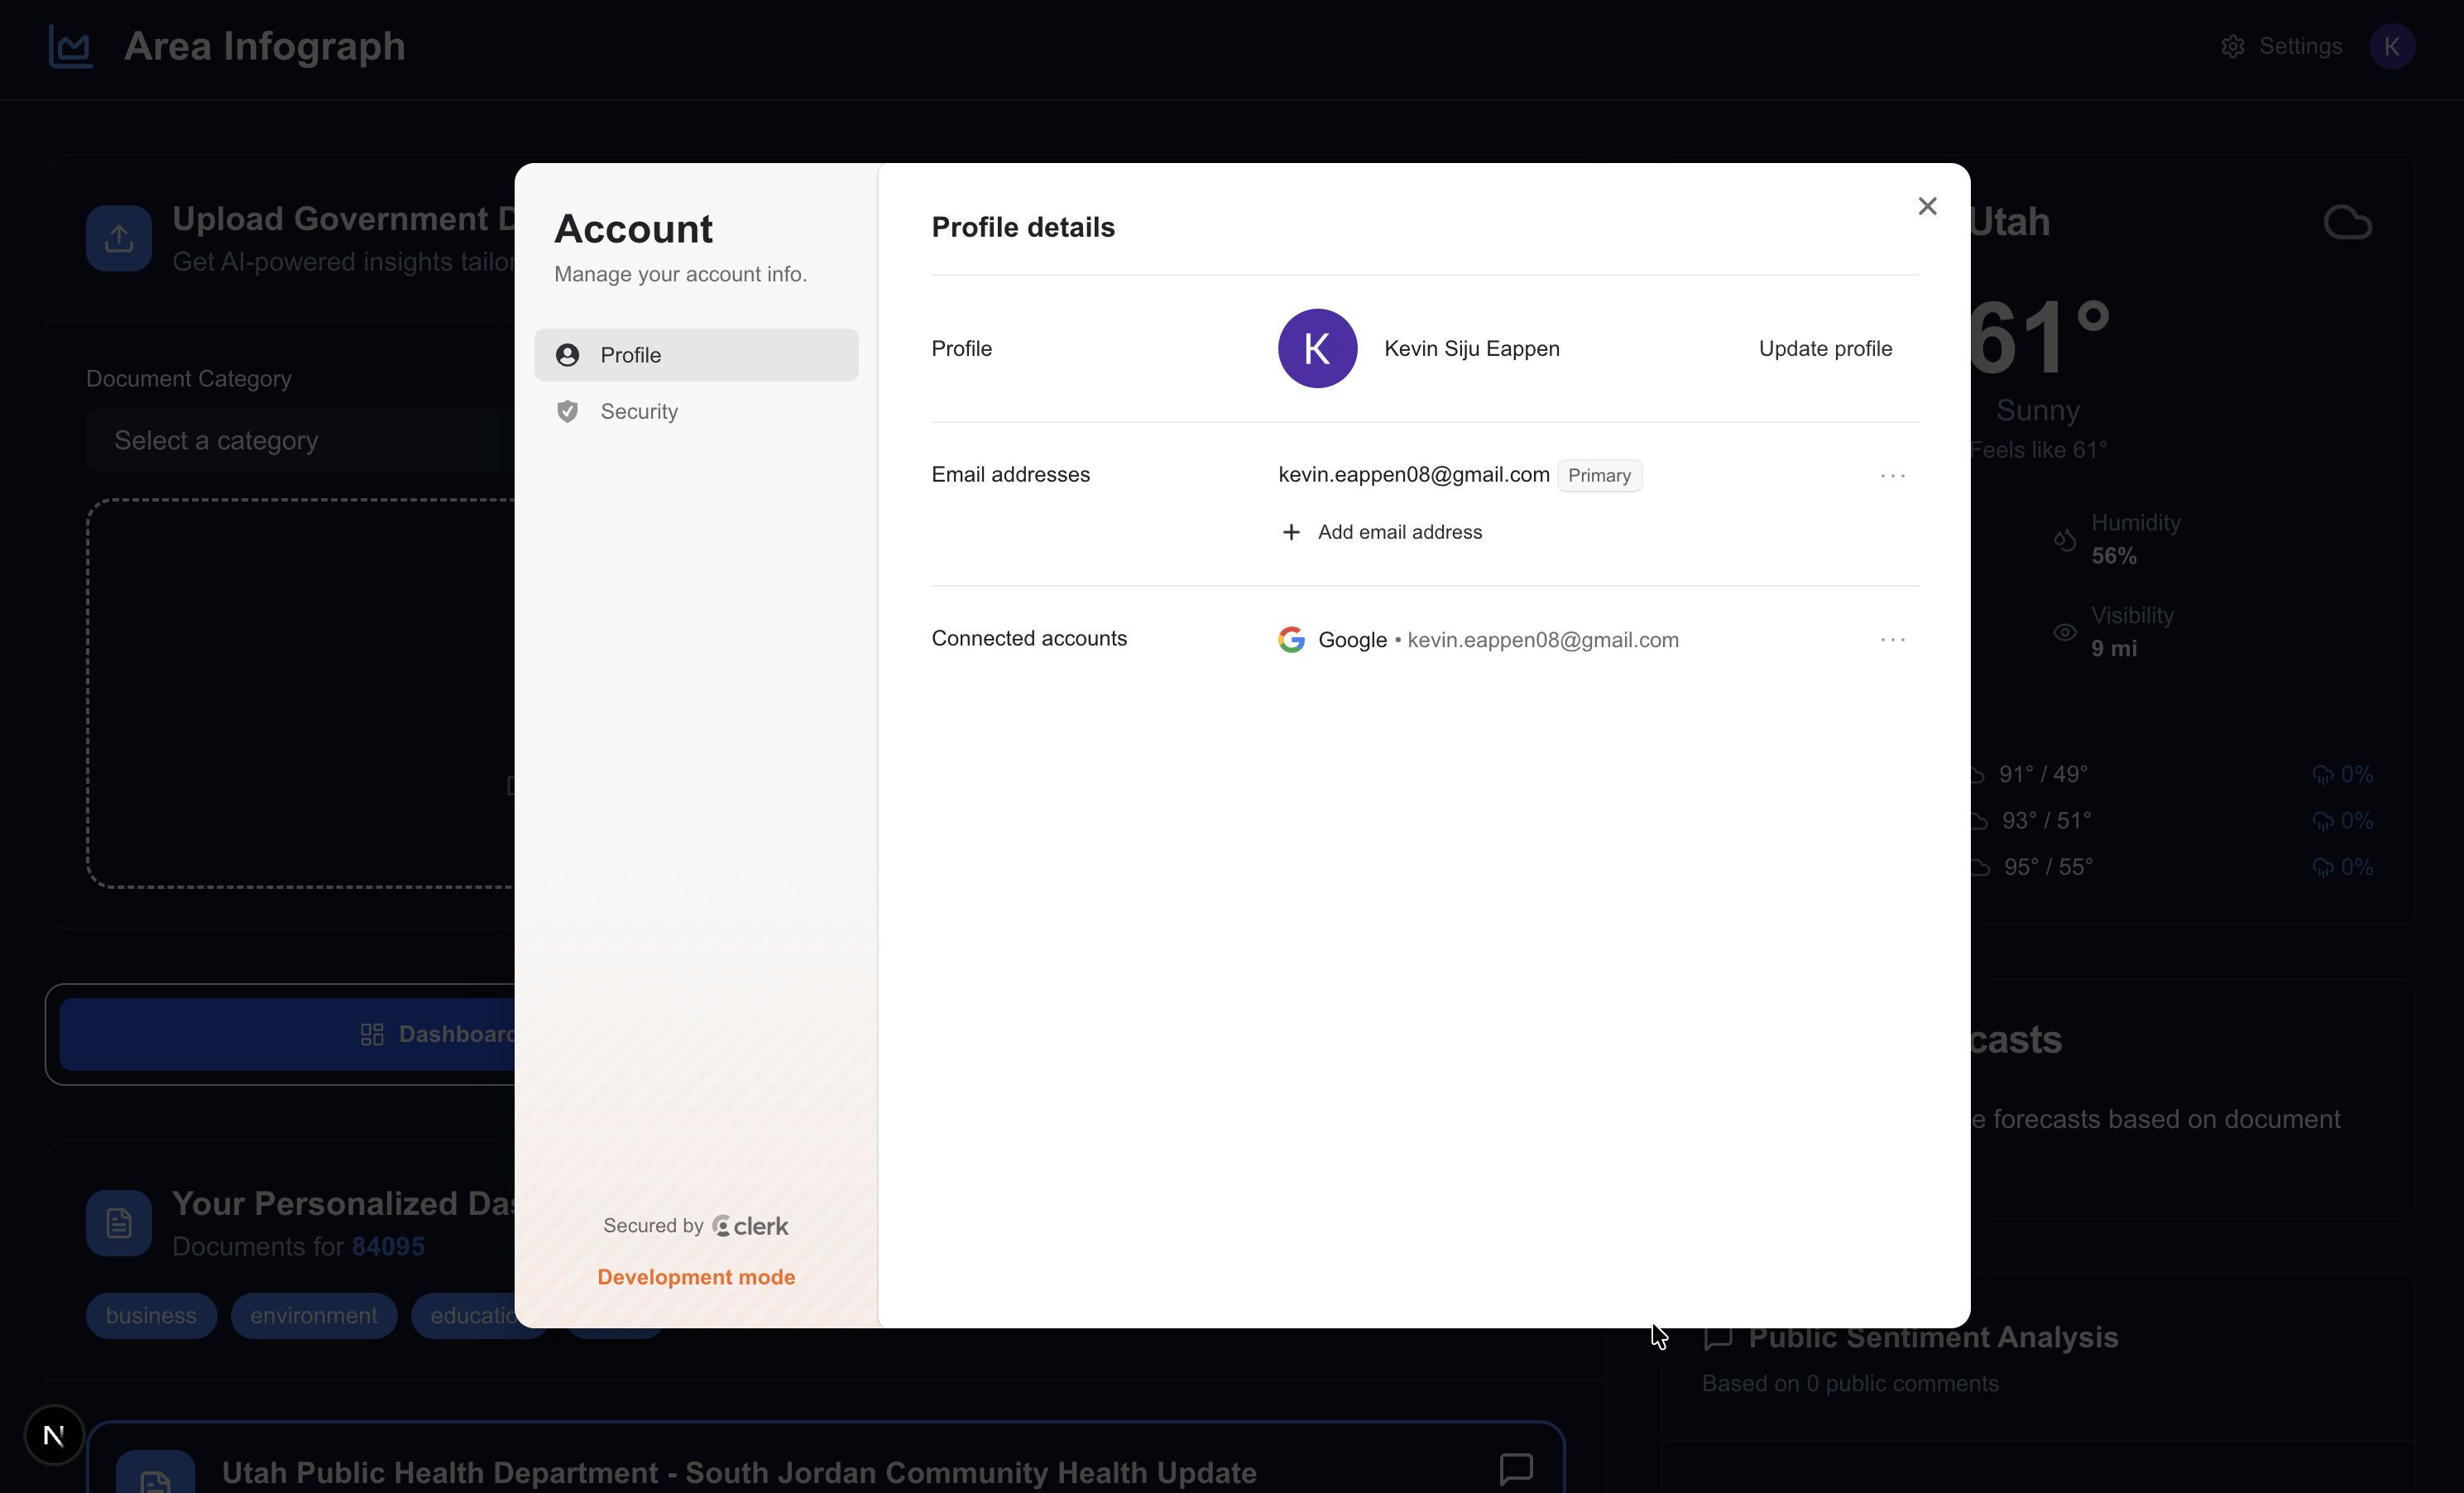Click the Area Infograph chart logo icon
Image resolution: width=2464 pixels, height=1493 pixels.
coord(71,47)
